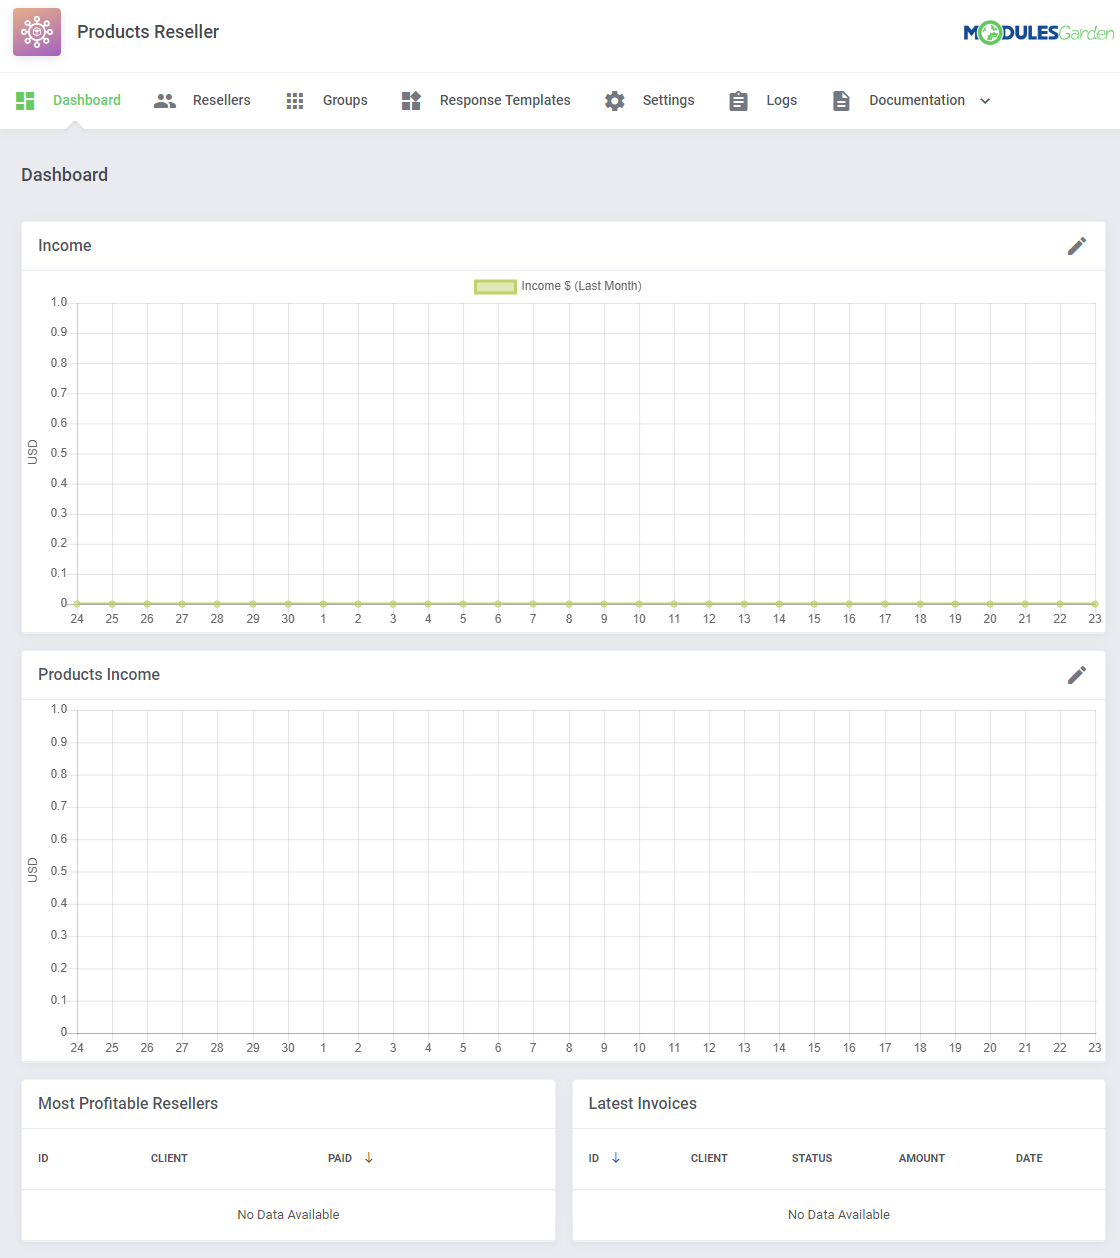Click the Income panel heading
Image resolution: width=1120 pixels, height=1258 pixels.
click(x=65, y=246)
